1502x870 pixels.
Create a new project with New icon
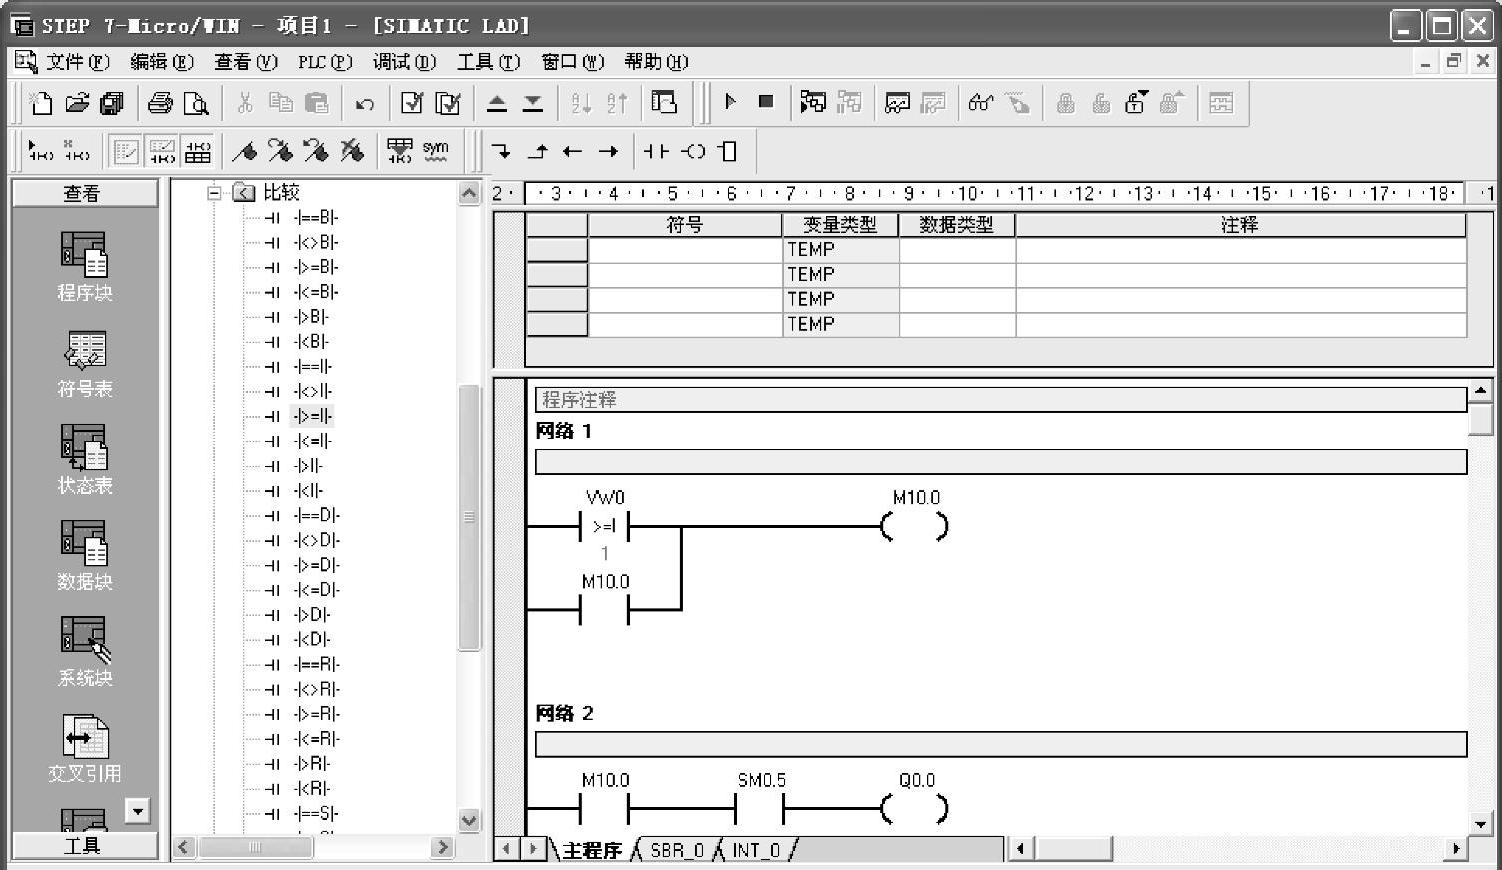click(41, 103)
